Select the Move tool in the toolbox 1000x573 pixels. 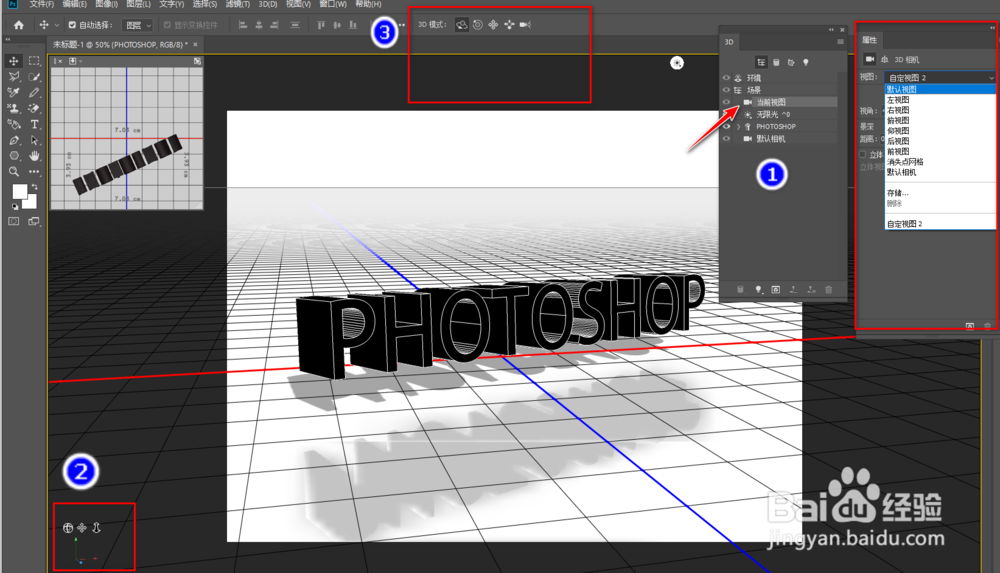[13, 61]
